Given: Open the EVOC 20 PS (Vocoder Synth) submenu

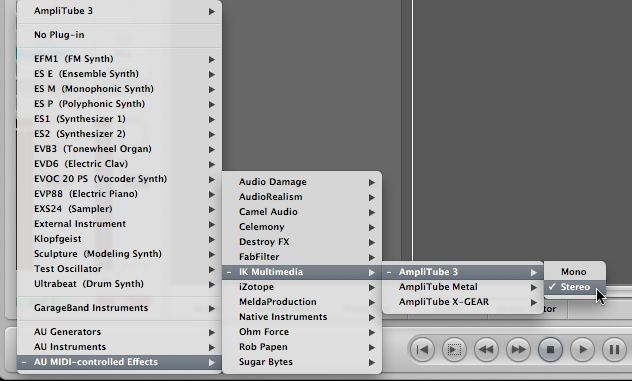Looking at the screenshot, I should (119, 179).
